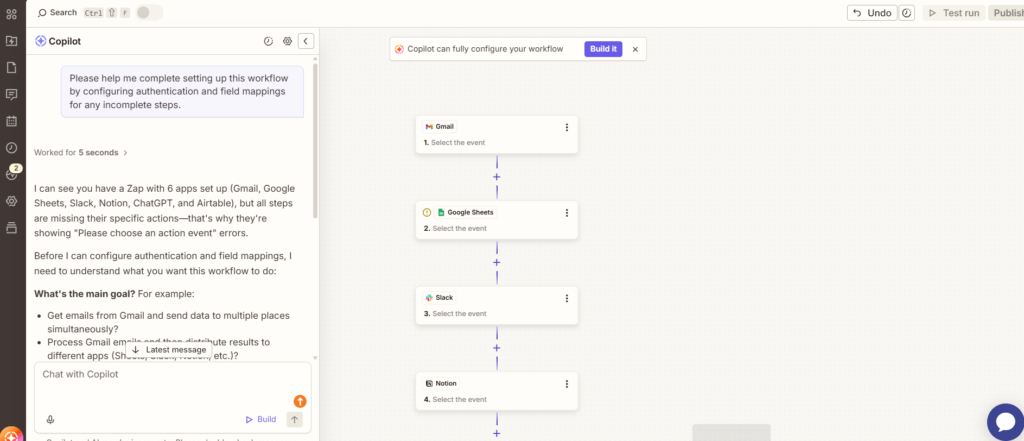Click the Google Sheets icon in step 2
The width and height of the screenshot is (1024, 441).
tap(441, 212)
